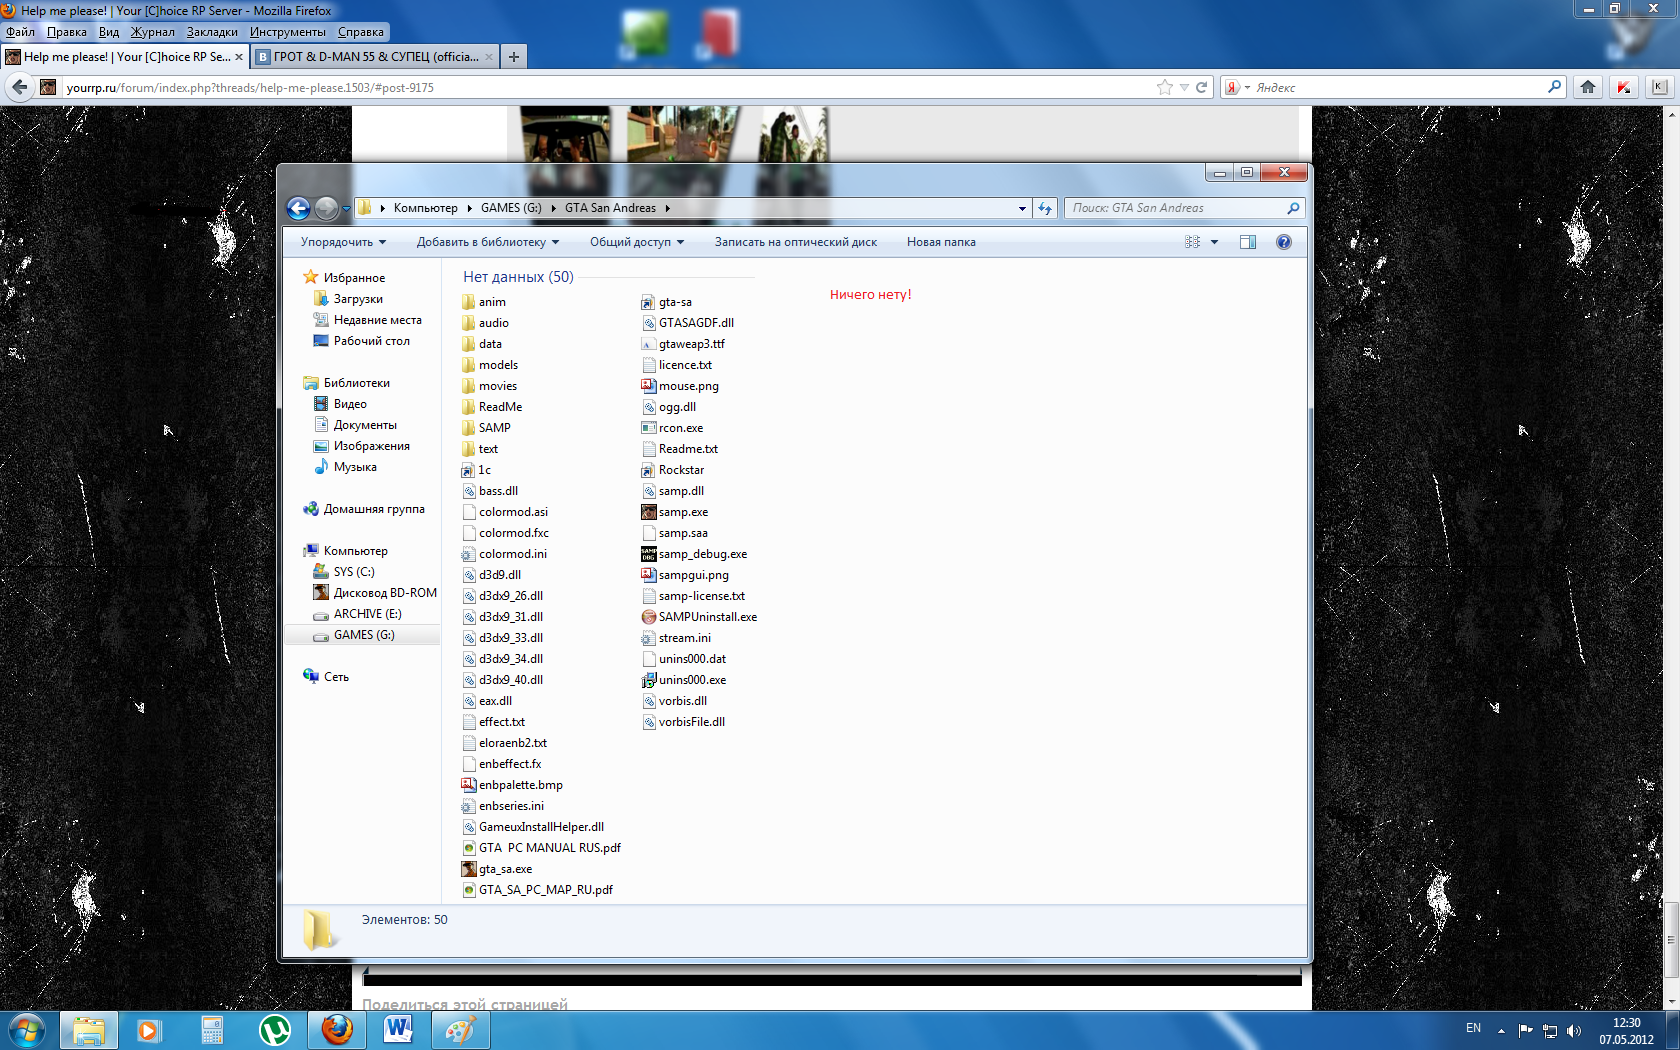Click the Firefox back arrow button
This screenshot has height=1050, width=1680.
point(19,87)
